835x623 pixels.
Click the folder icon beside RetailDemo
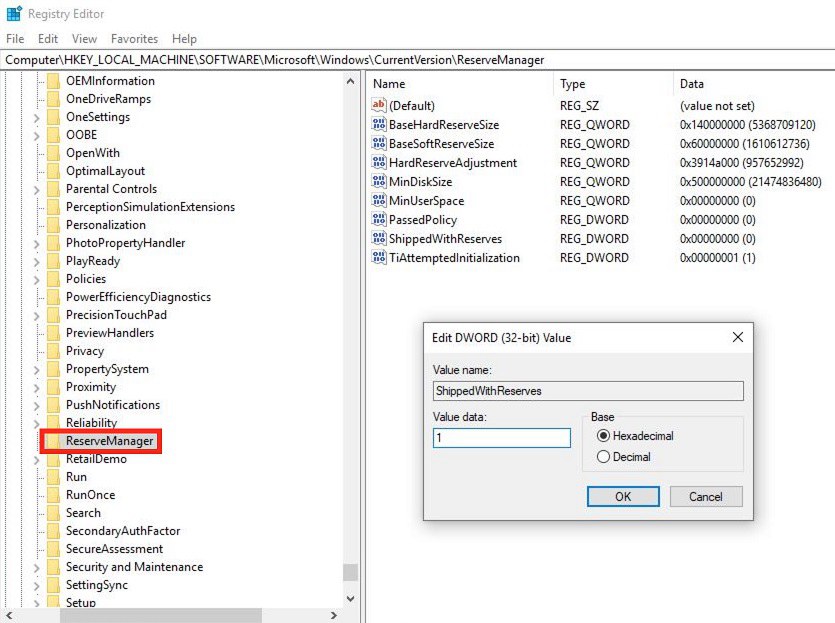52,458
